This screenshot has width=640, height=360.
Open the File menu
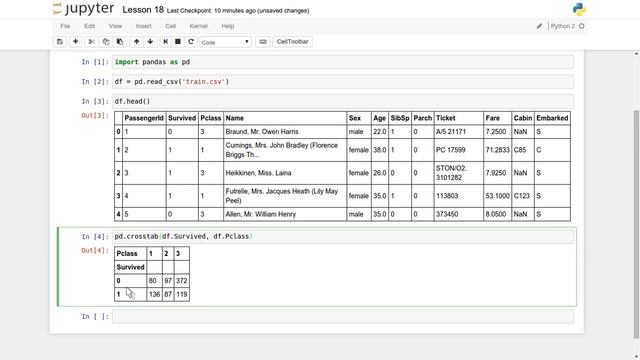pyautogui.click(x=65, y=26)
